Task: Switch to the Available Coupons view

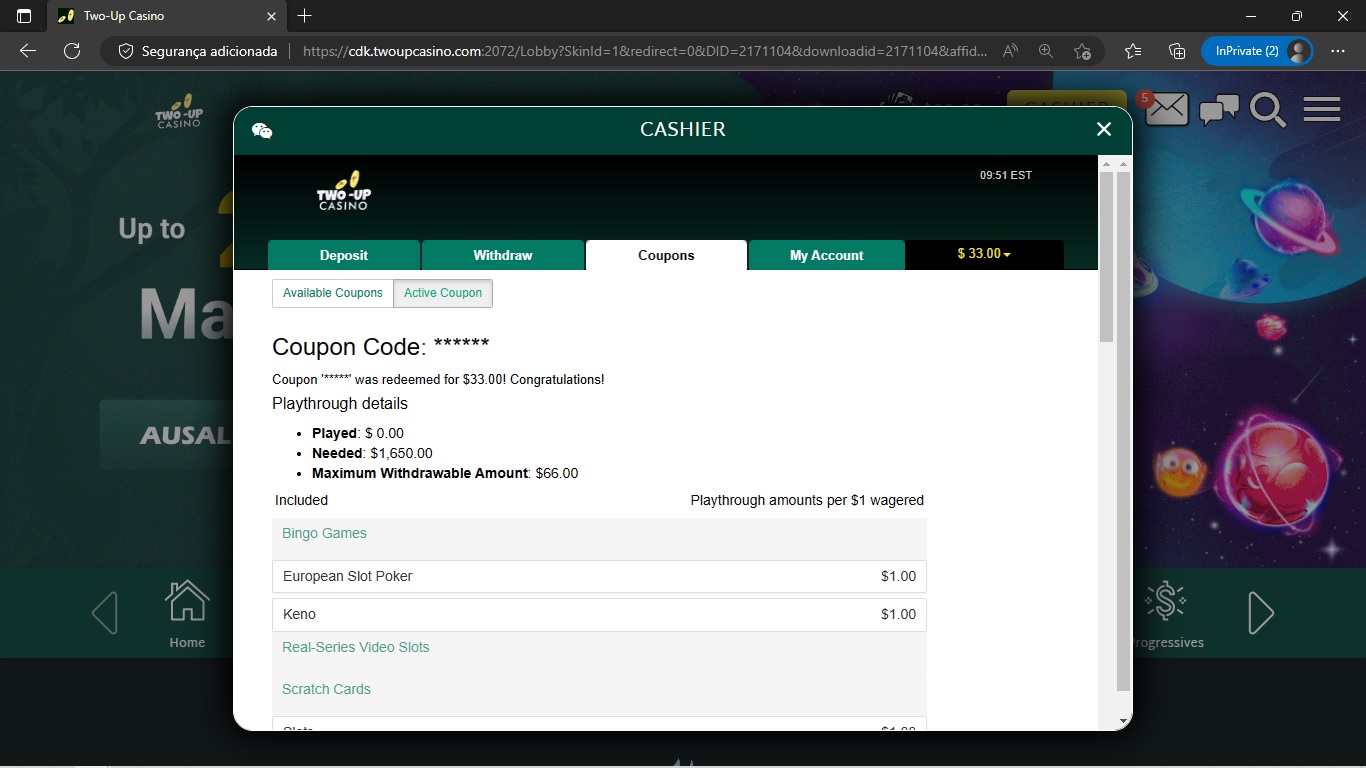Action: (x=332, y=293)
